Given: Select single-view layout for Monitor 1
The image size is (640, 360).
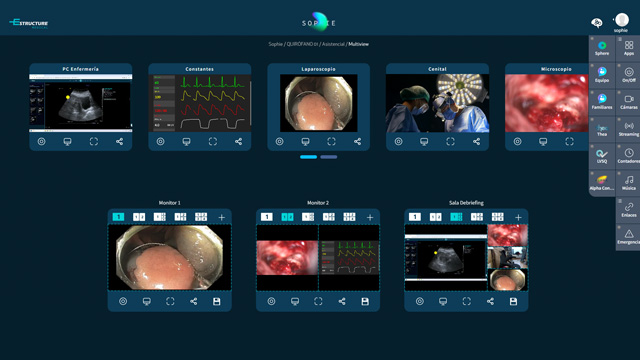Looking at the screenshot, I should coord(118,217).
